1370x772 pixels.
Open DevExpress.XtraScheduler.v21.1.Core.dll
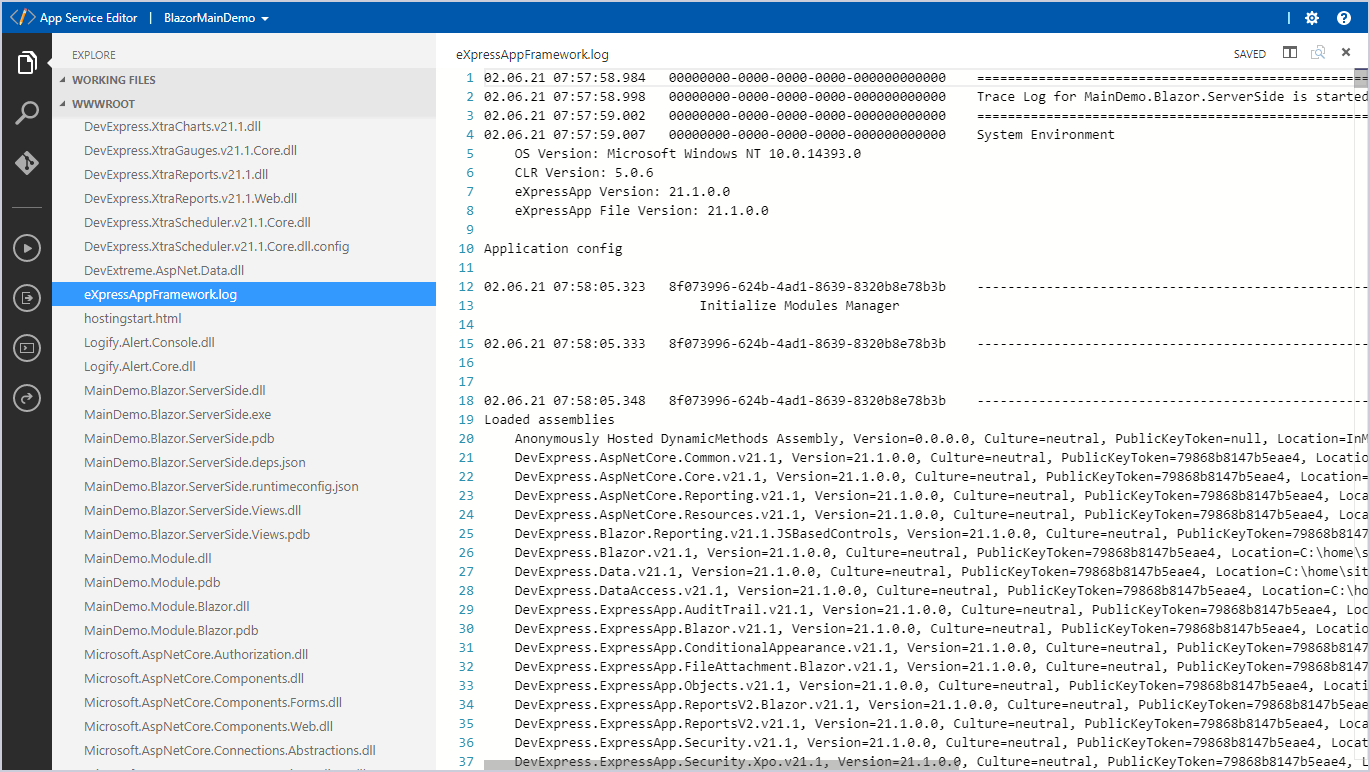click(x=197, y=222)
